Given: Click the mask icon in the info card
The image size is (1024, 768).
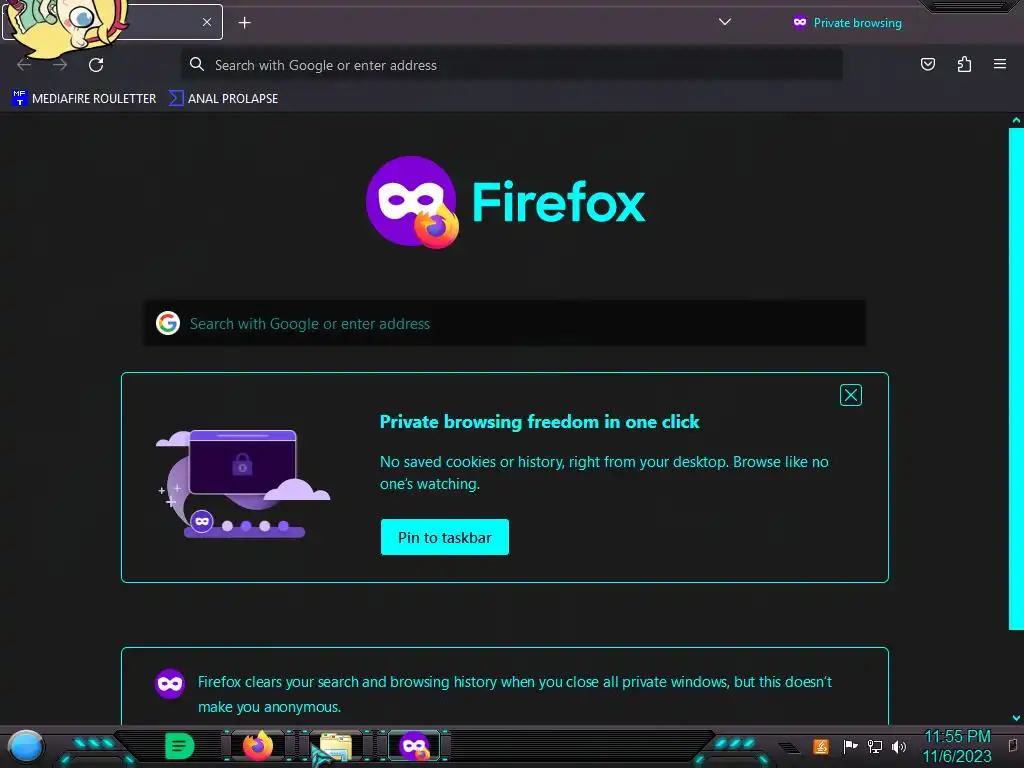Looking at the screenshot, I should pyautogui.click(x=170, y=684).
